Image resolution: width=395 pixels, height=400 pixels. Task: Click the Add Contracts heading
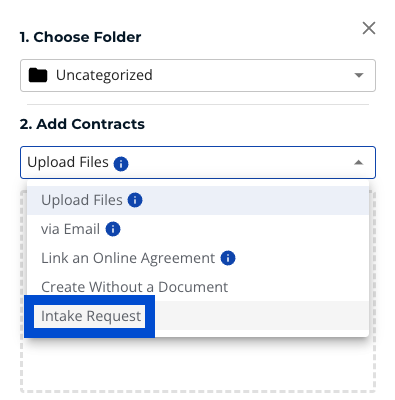pos(82,124)
